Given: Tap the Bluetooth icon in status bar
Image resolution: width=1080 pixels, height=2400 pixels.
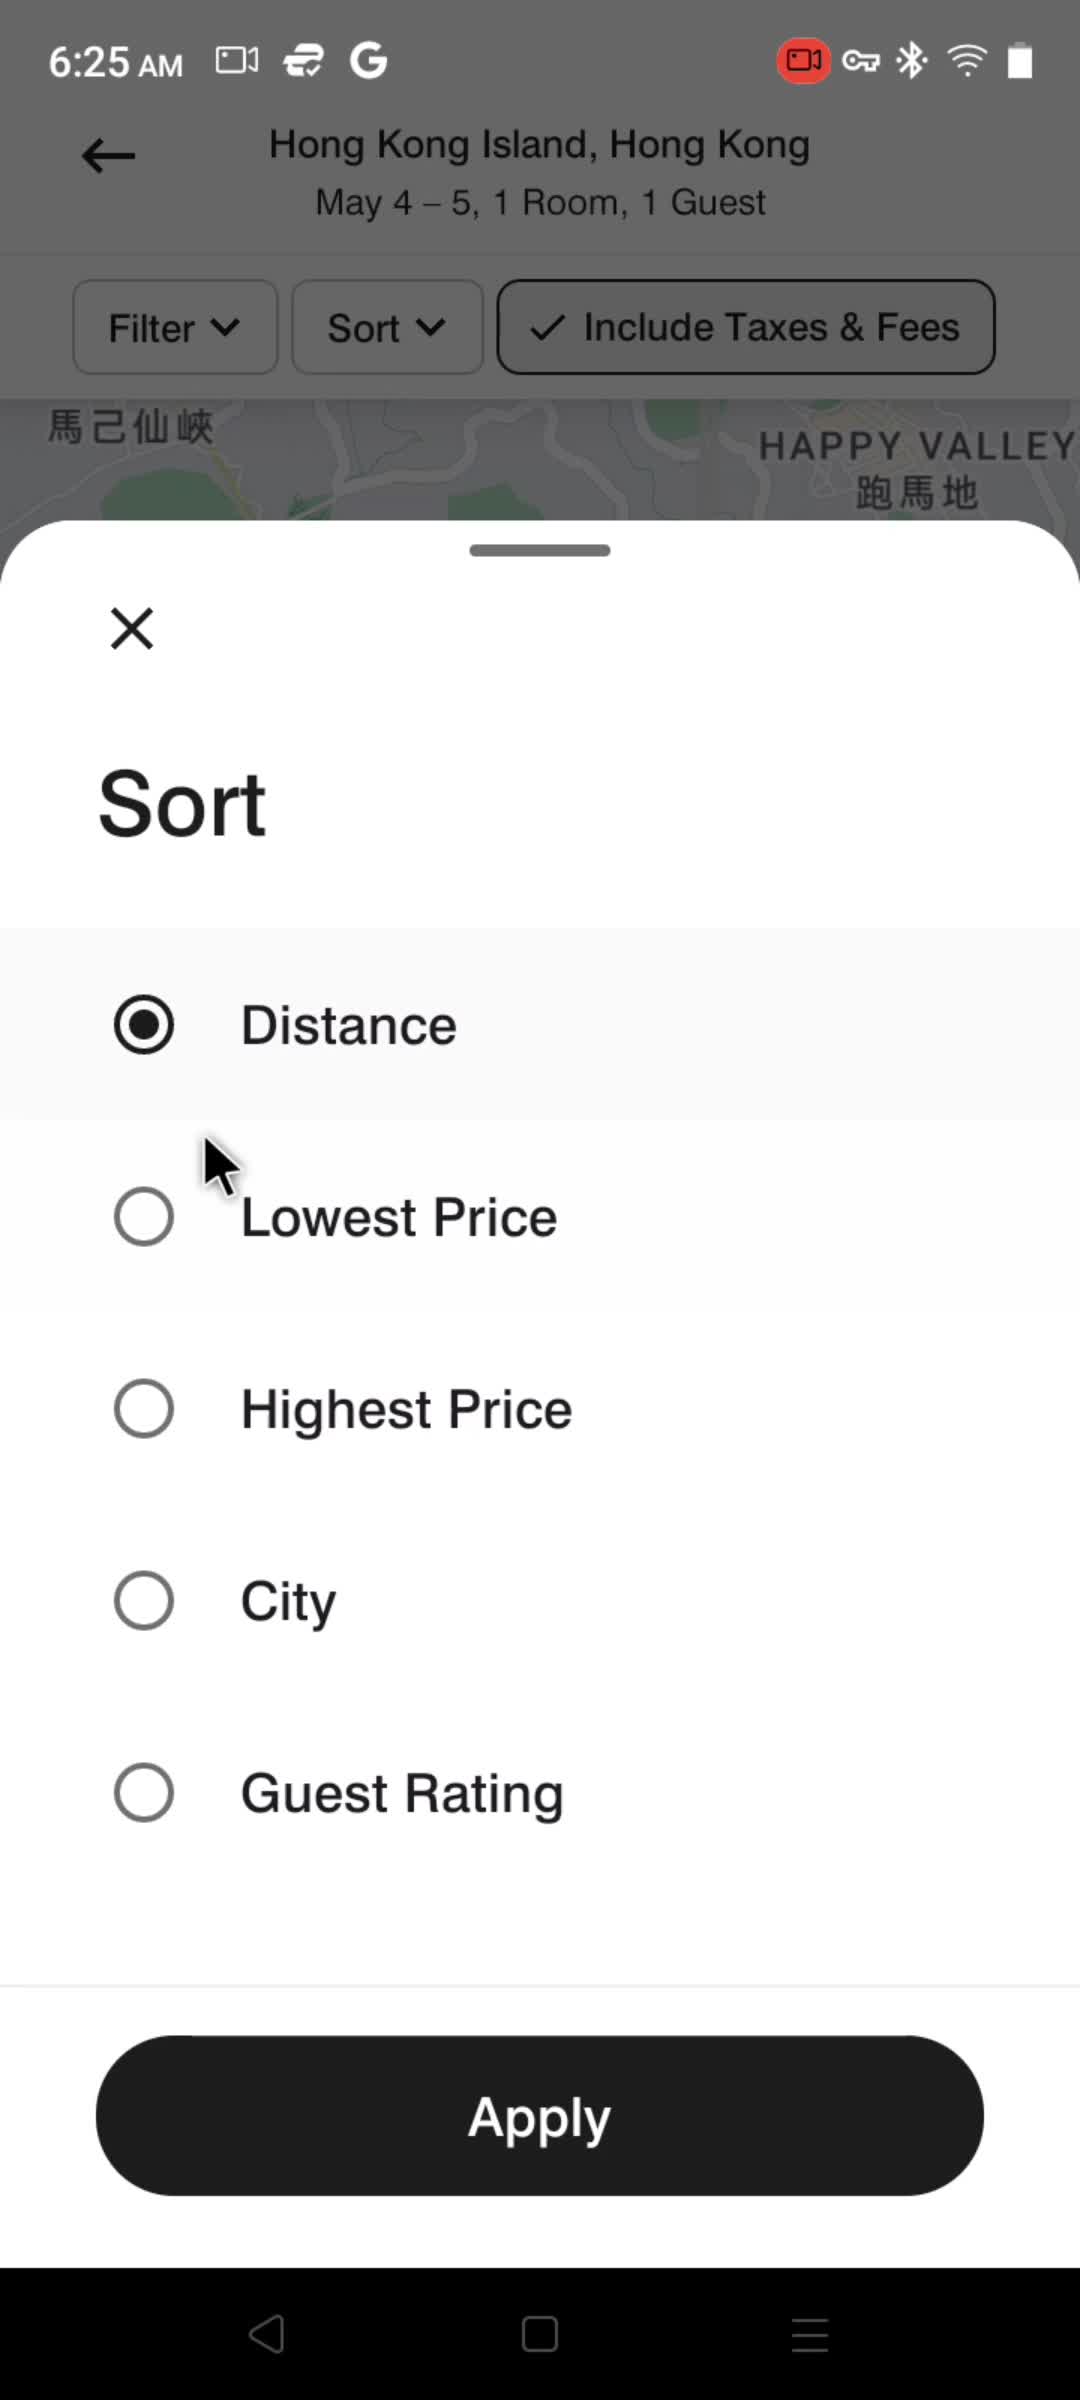Looking at the screenshot, I should coord(911,61).
